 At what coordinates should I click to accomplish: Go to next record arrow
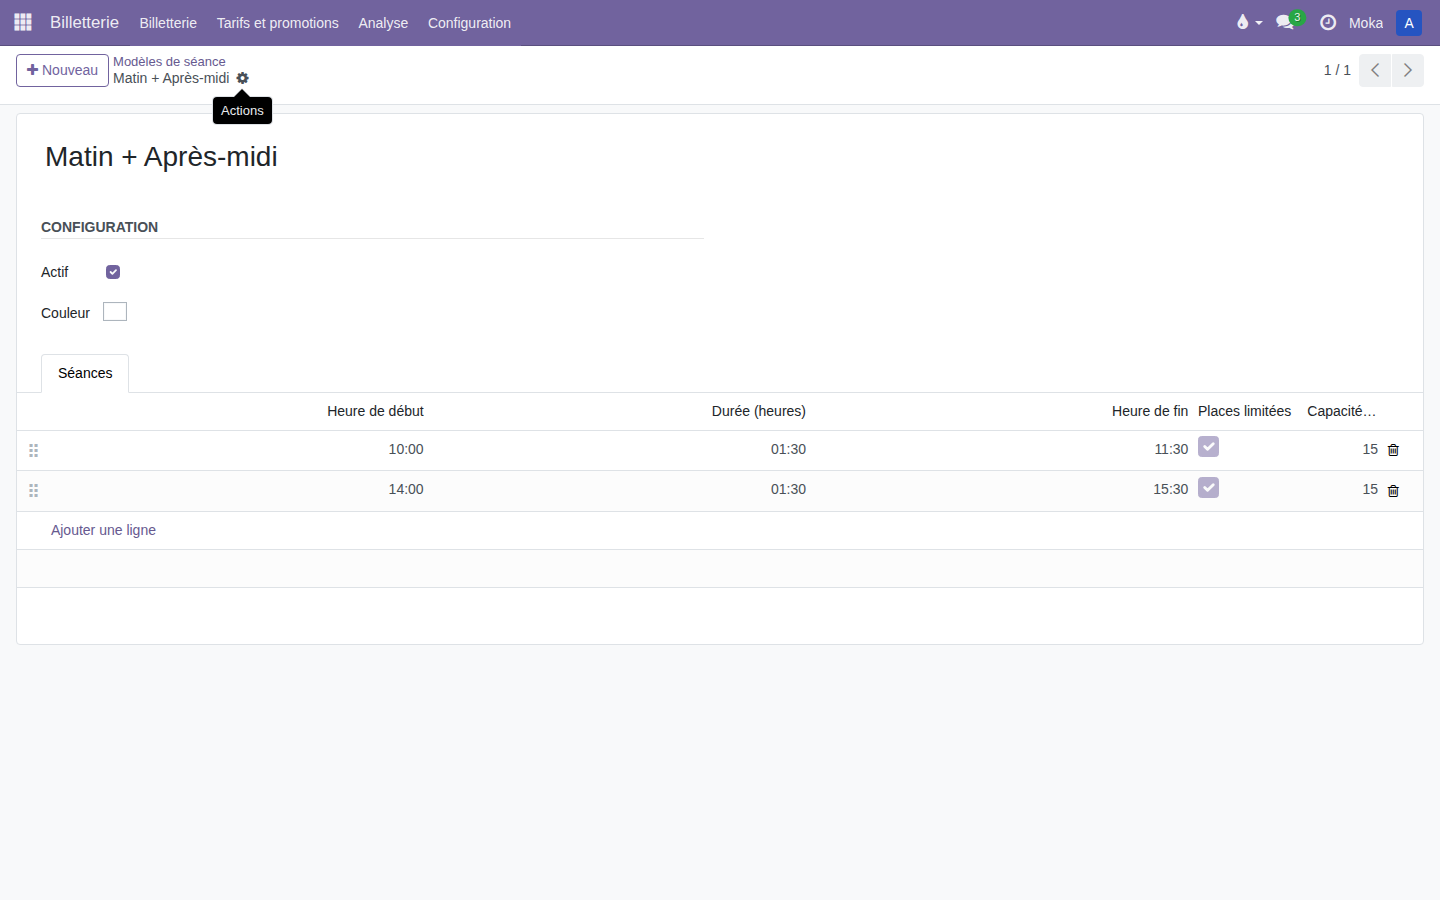point(1408,70)
